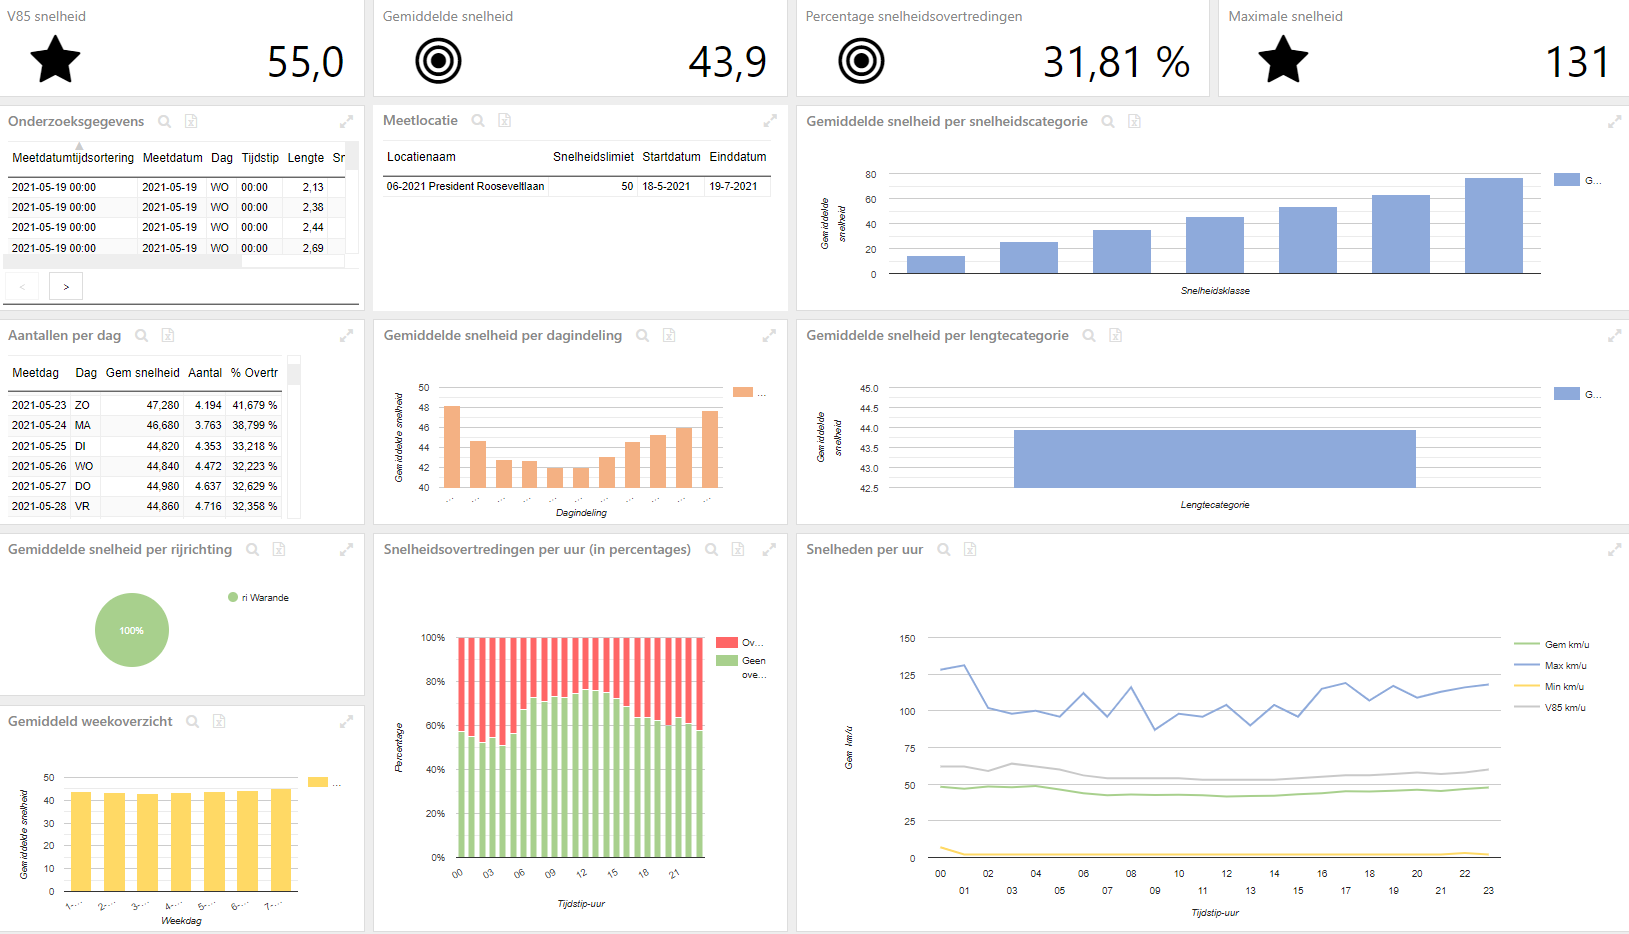The height and width of the screenshot is (934, 1629).
Task: Sort Aantallen table by Gem snelheid column
Action: tap(143, 373)
